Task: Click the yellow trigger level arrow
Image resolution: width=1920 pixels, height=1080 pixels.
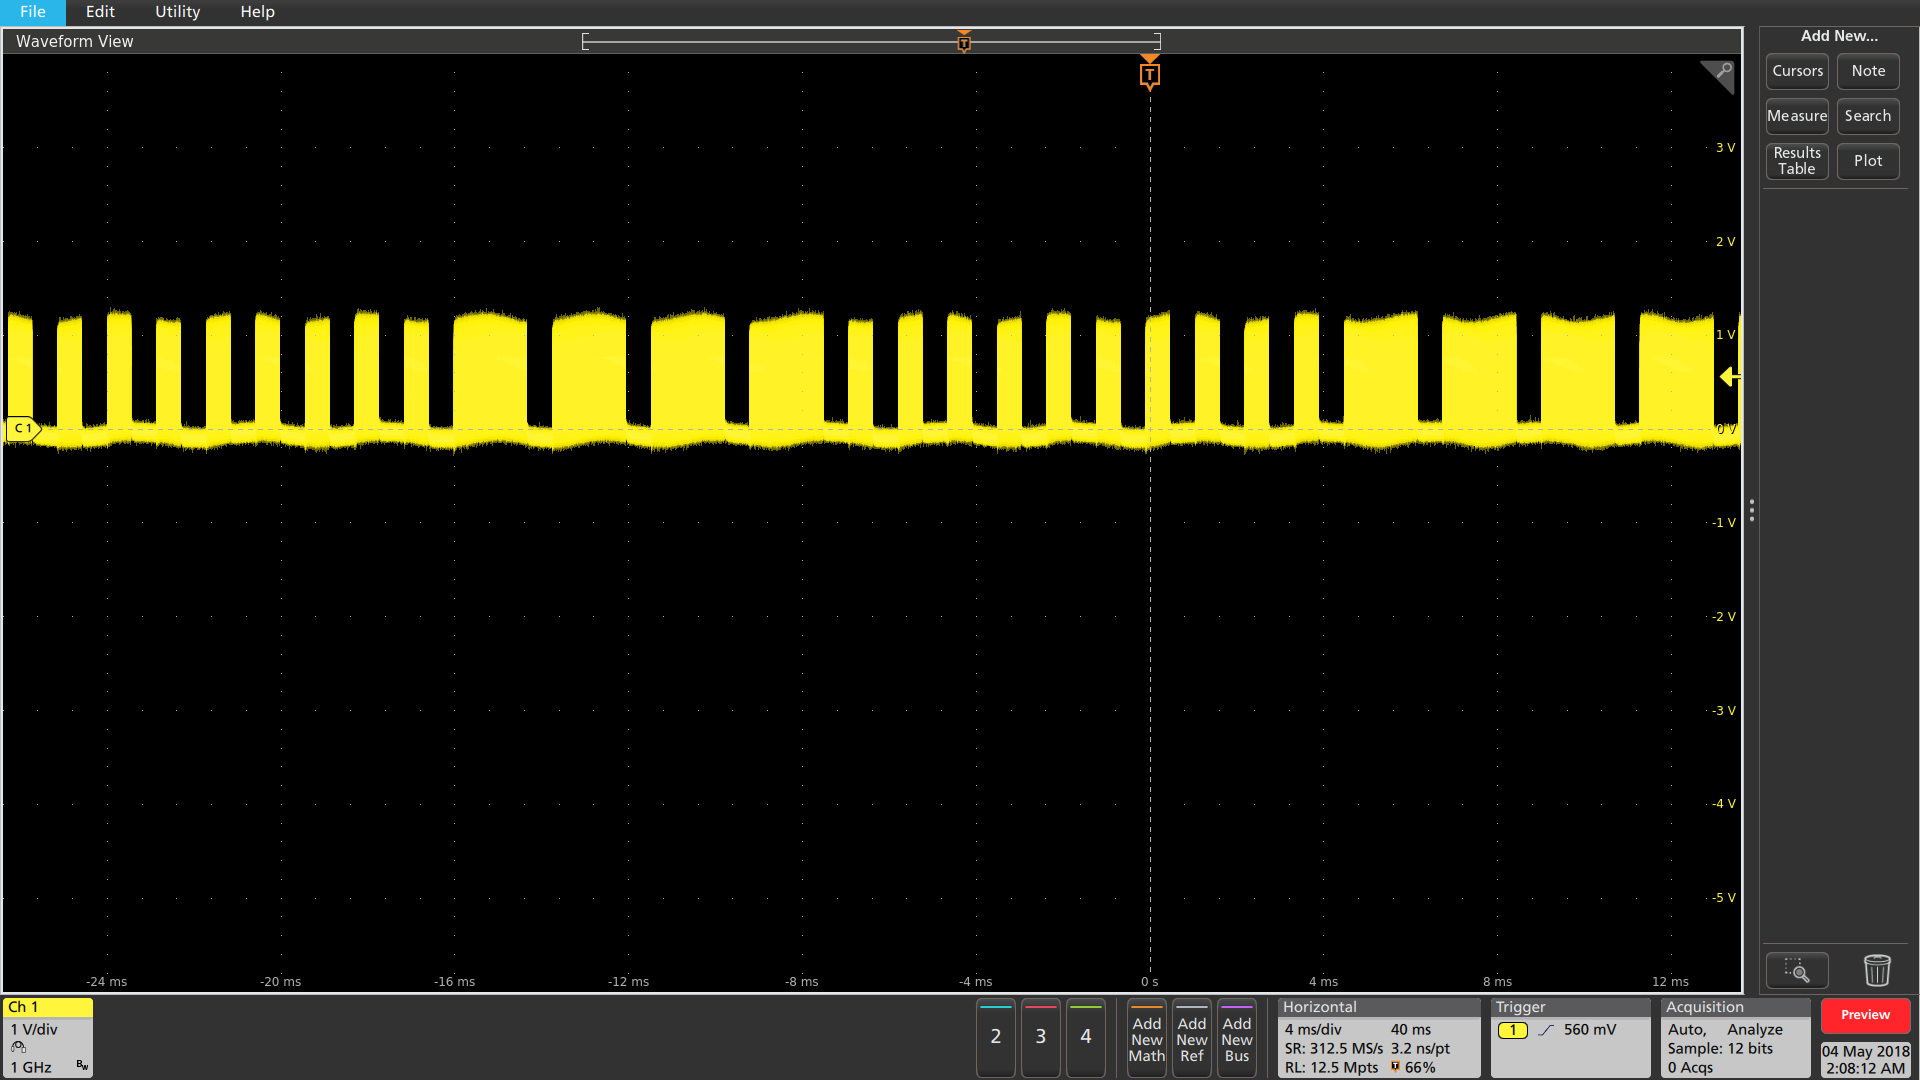Action: [1729, 377]
